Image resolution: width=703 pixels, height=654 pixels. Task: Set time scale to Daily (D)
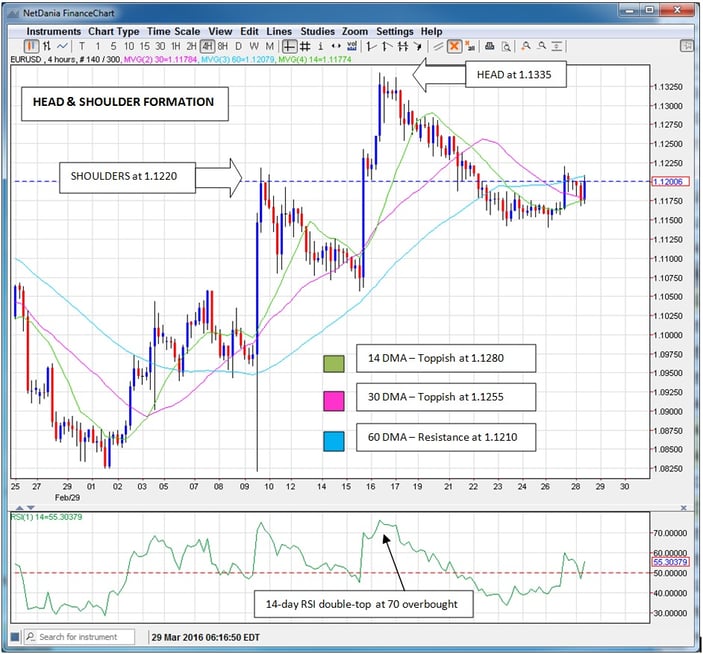pos(239,46)
